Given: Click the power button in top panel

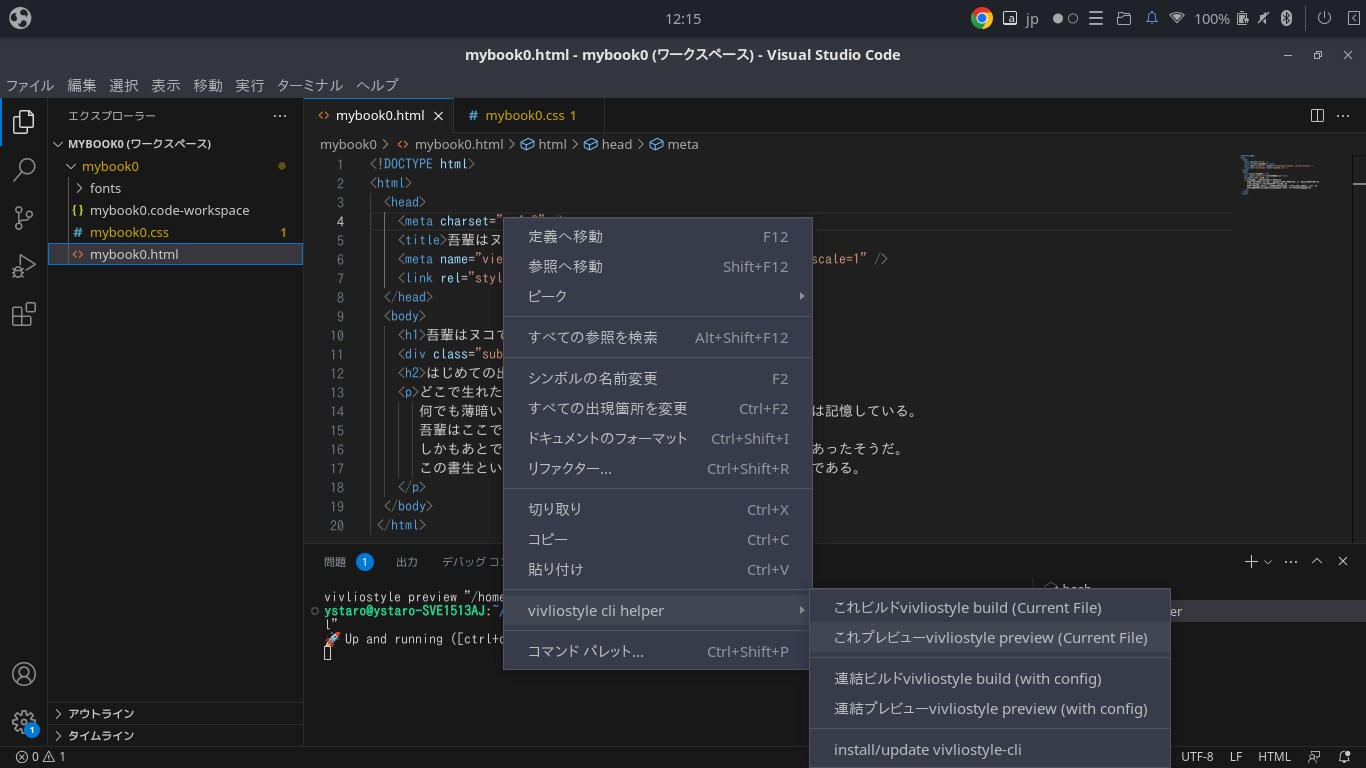Looking at the screenshot, I should tap(1324, 18).
